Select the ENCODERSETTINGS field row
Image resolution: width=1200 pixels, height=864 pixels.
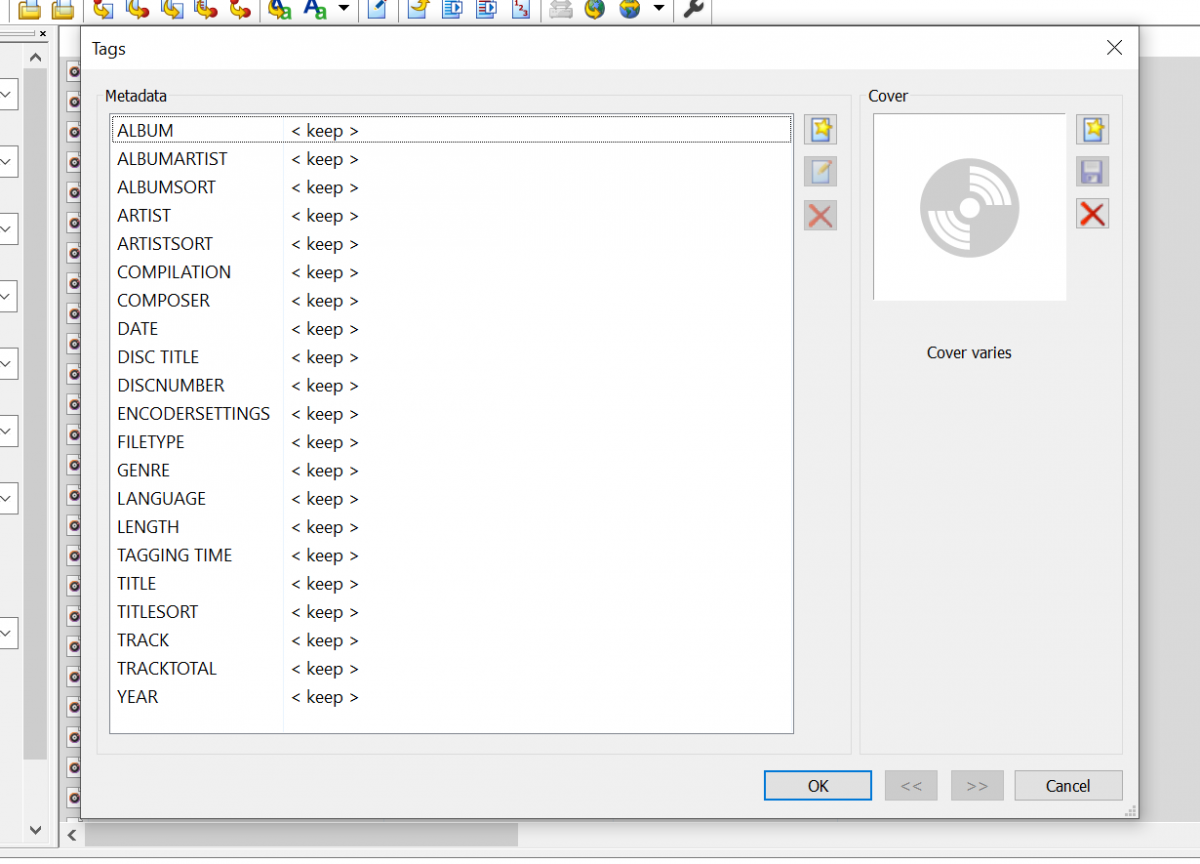[x=451, y=414]
